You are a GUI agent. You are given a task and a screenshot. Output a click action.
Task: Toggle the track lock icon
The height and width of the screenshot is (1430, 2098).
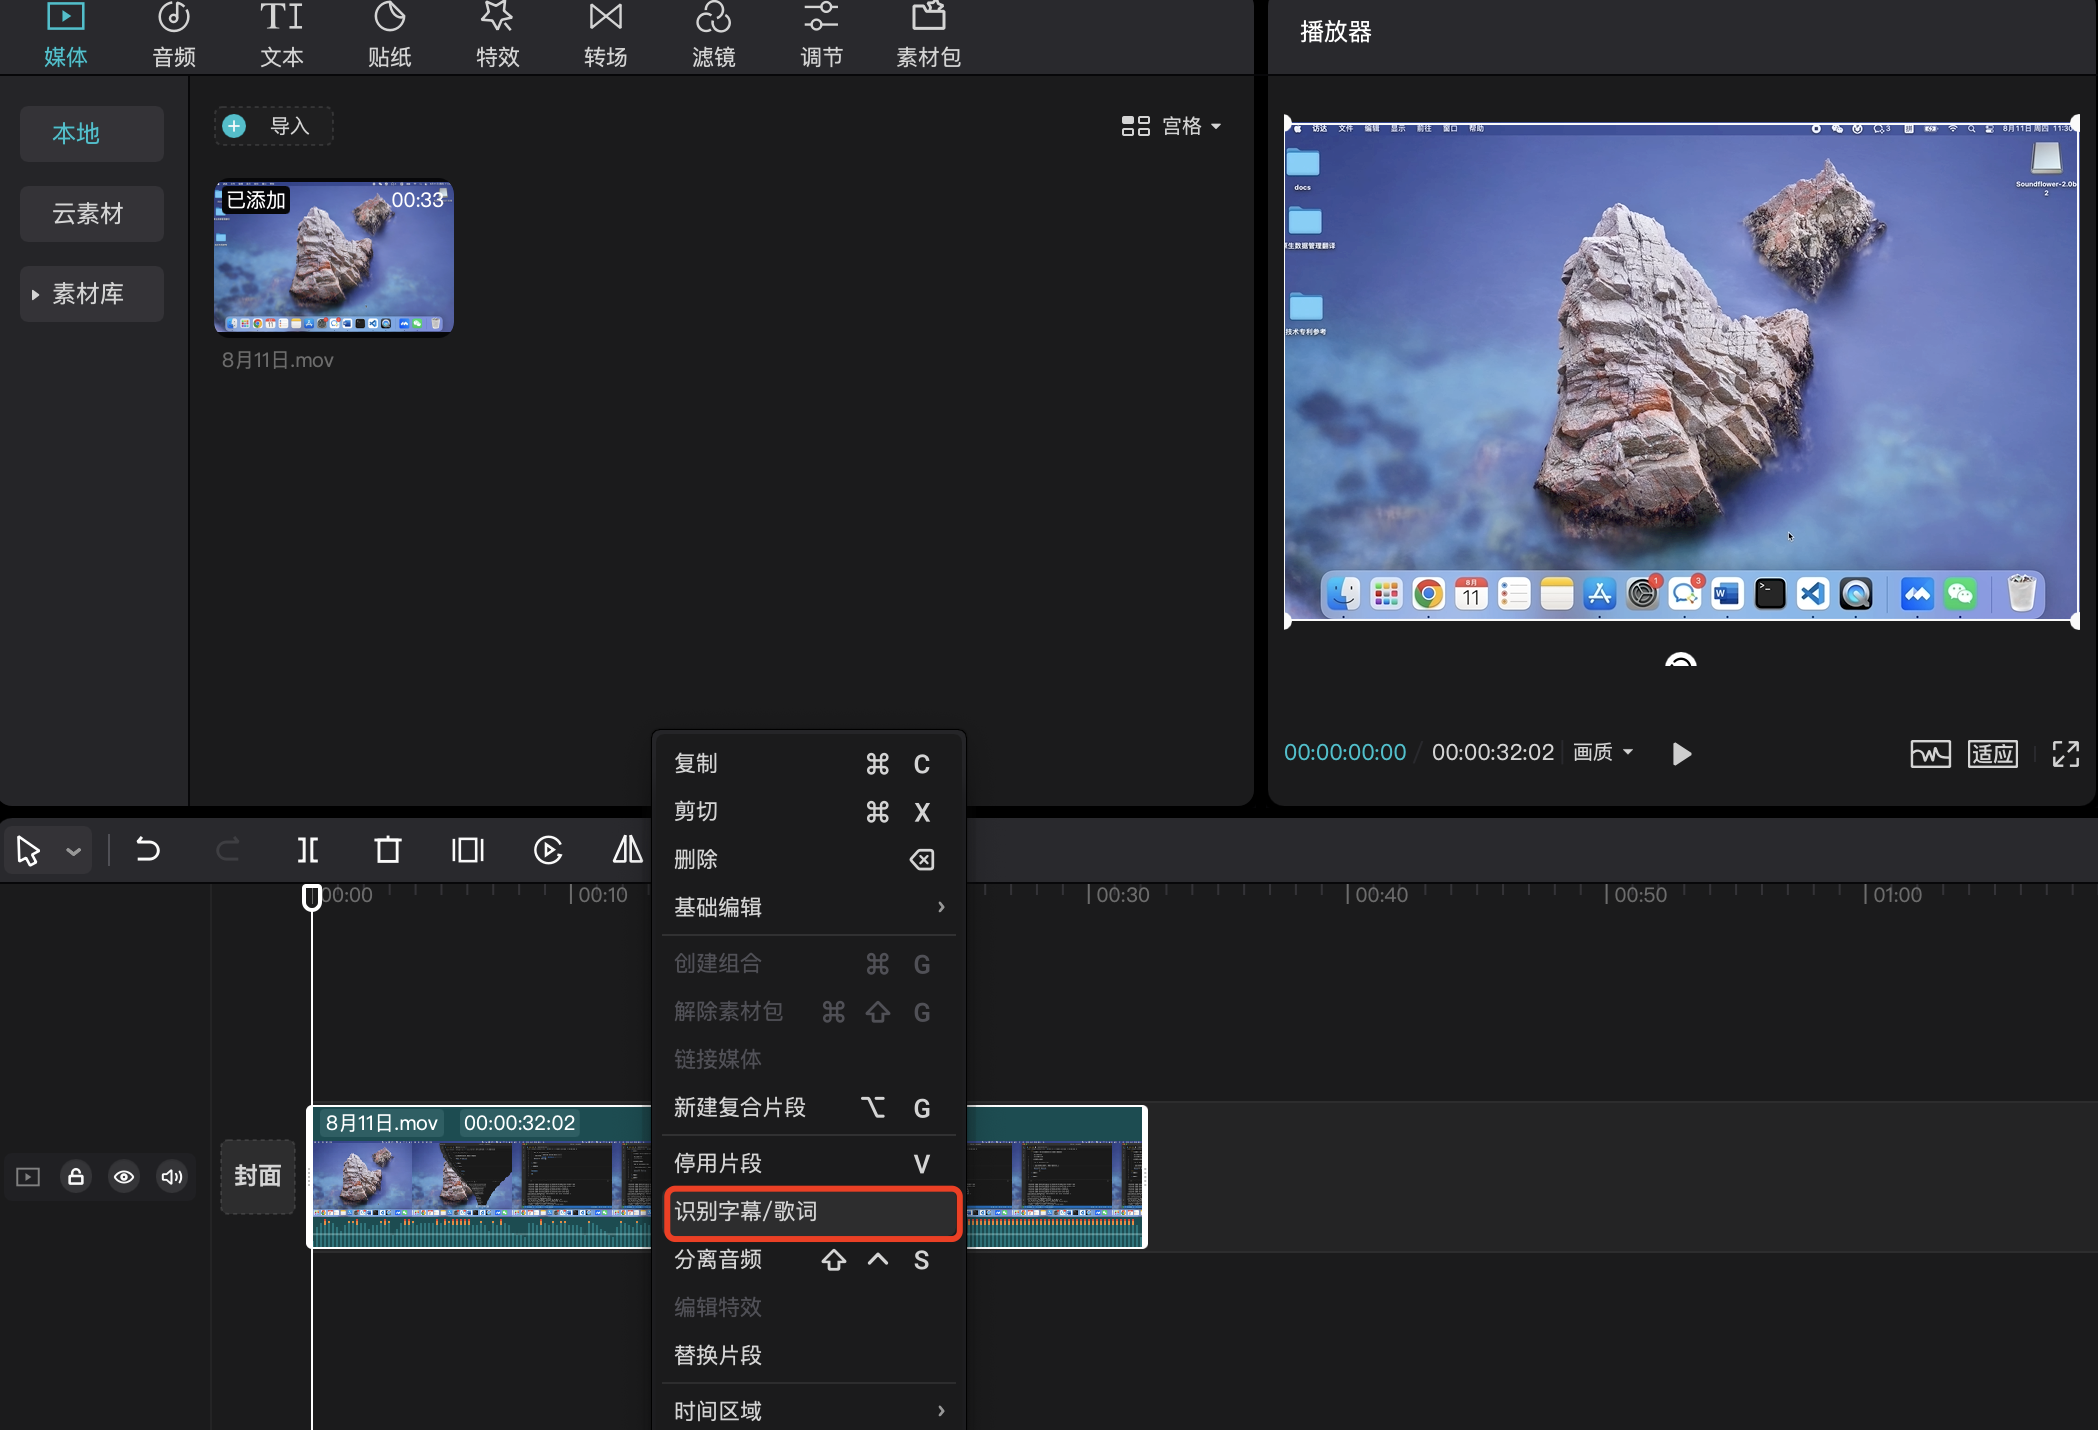point(76,1177)
